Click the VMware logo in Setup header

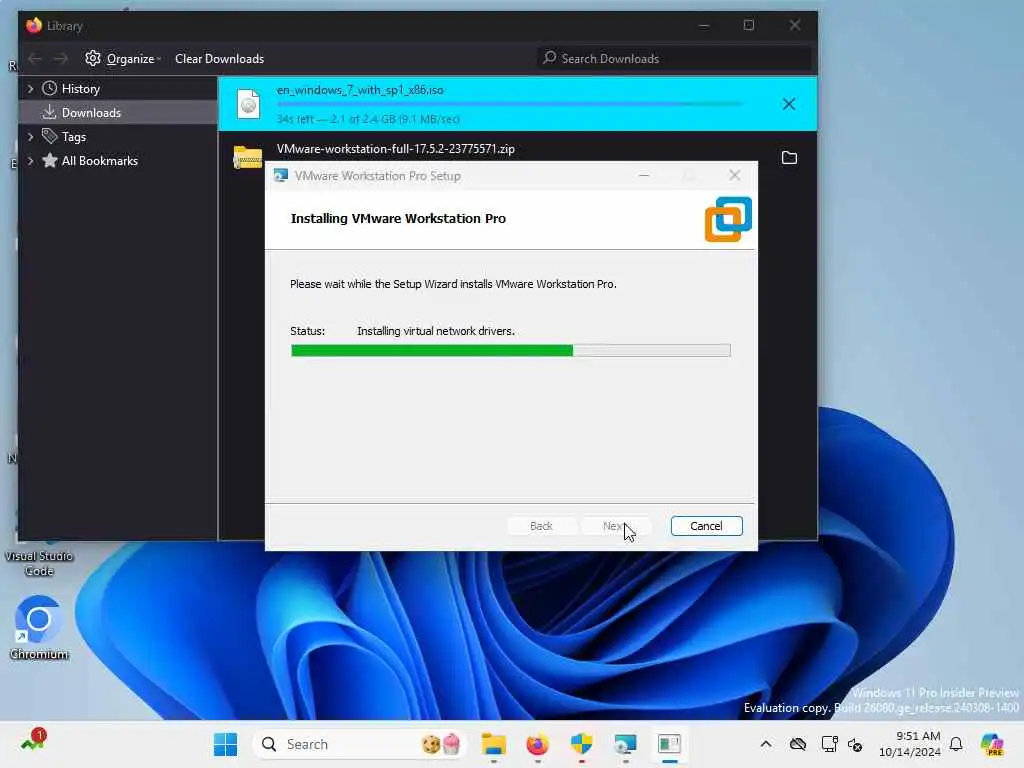(x=728, y=219)
